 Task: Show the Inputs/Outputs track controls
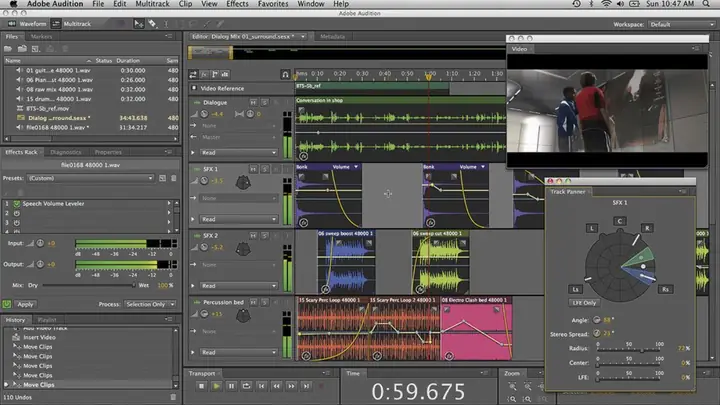tap(193, 74)
